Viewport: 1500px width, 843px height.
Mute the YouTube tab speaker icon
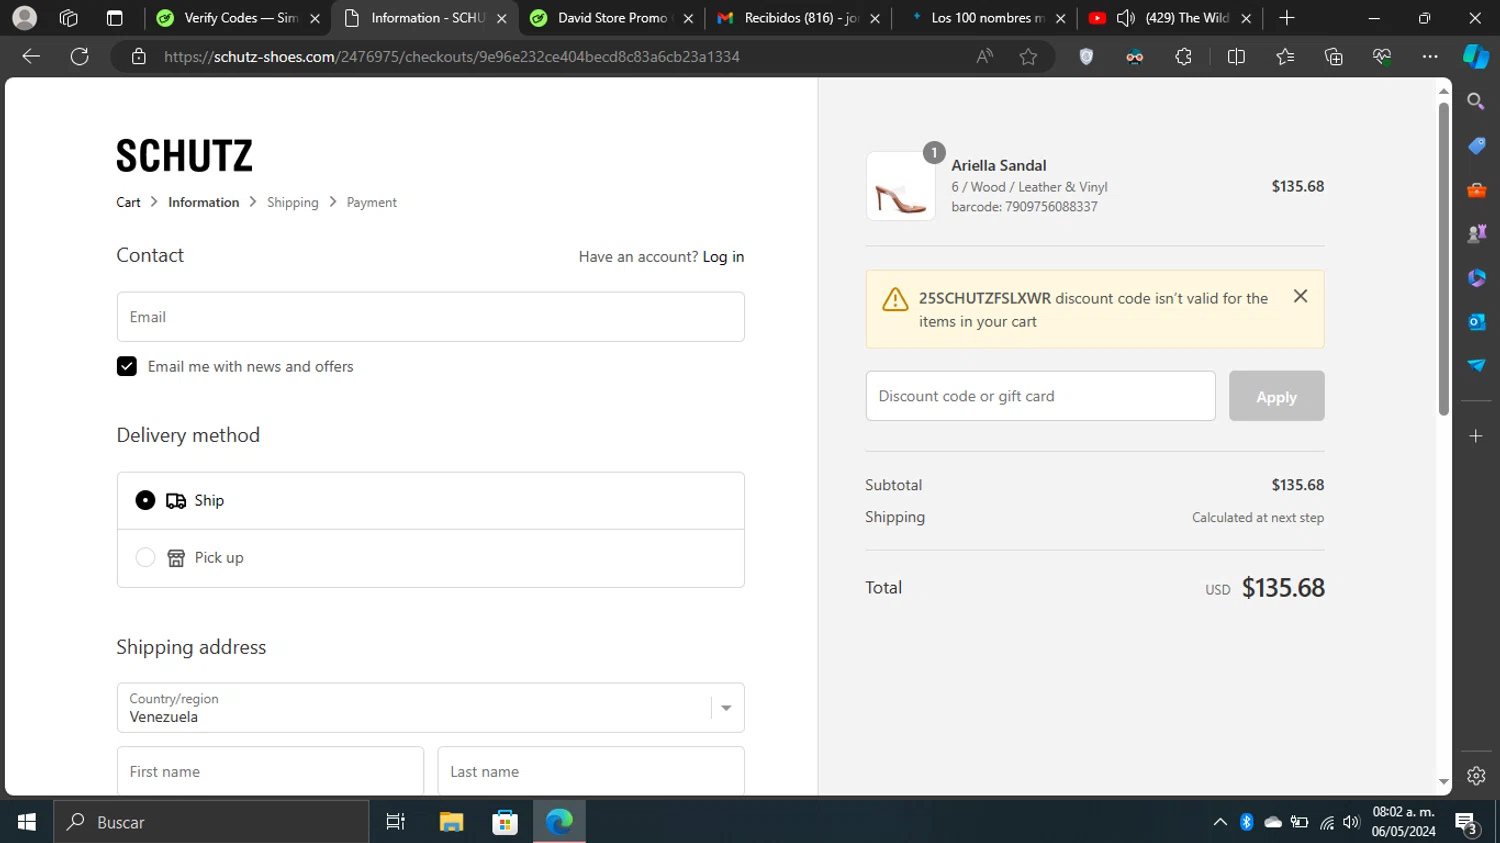[x=1126, y=18]
